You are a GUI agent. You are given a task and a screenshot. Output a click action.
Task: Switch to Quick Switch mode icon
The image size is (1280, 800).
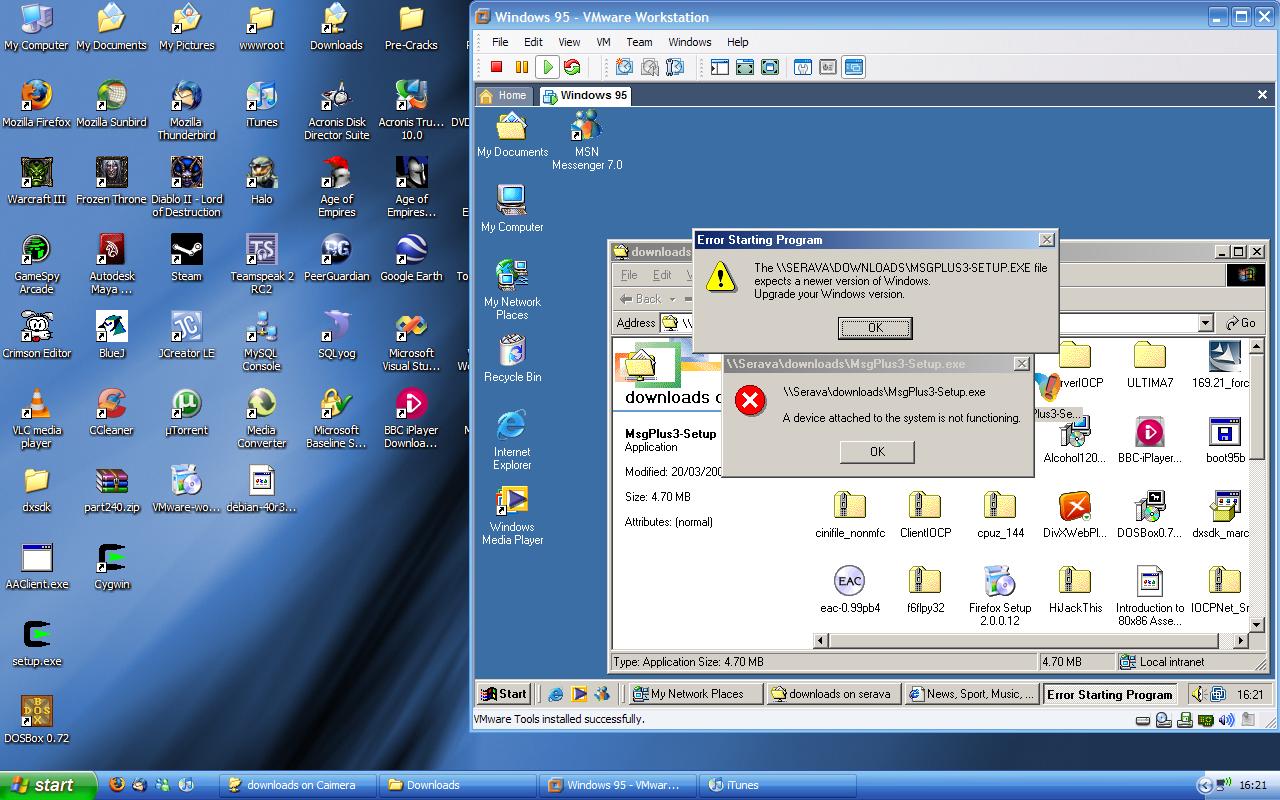[745, 67]
